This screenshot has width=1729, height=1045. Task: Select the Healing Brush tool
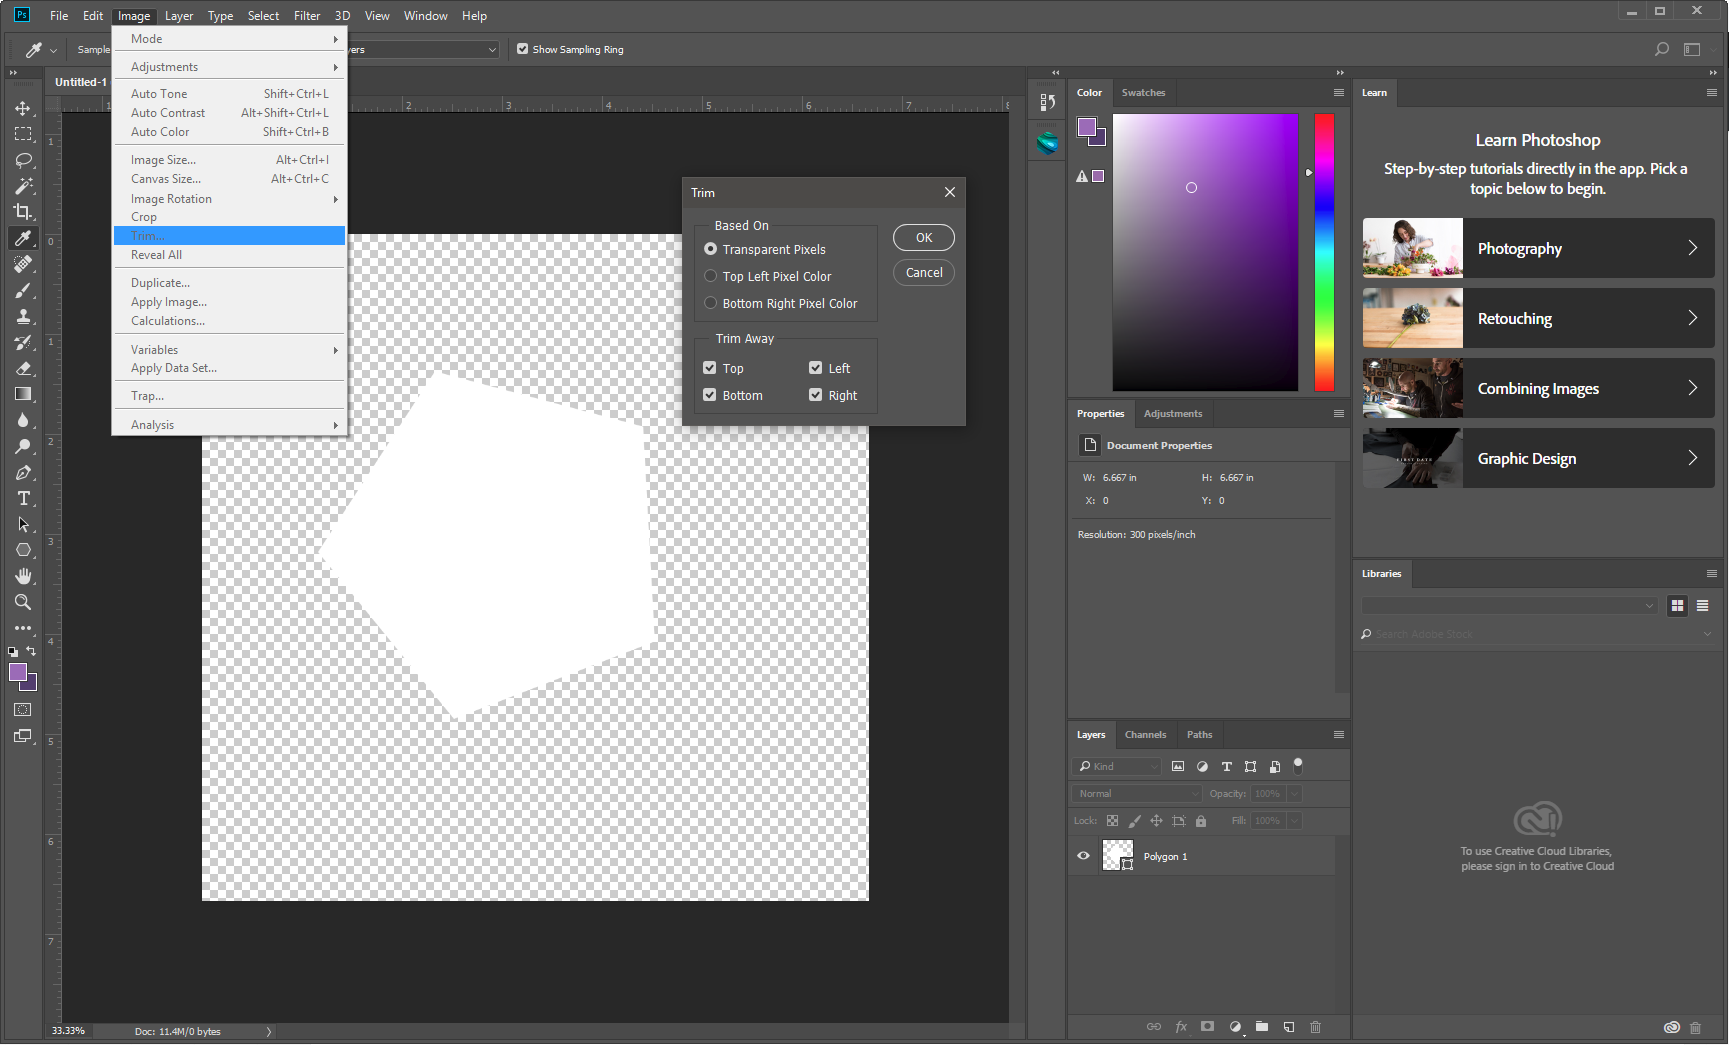[23, 264]
